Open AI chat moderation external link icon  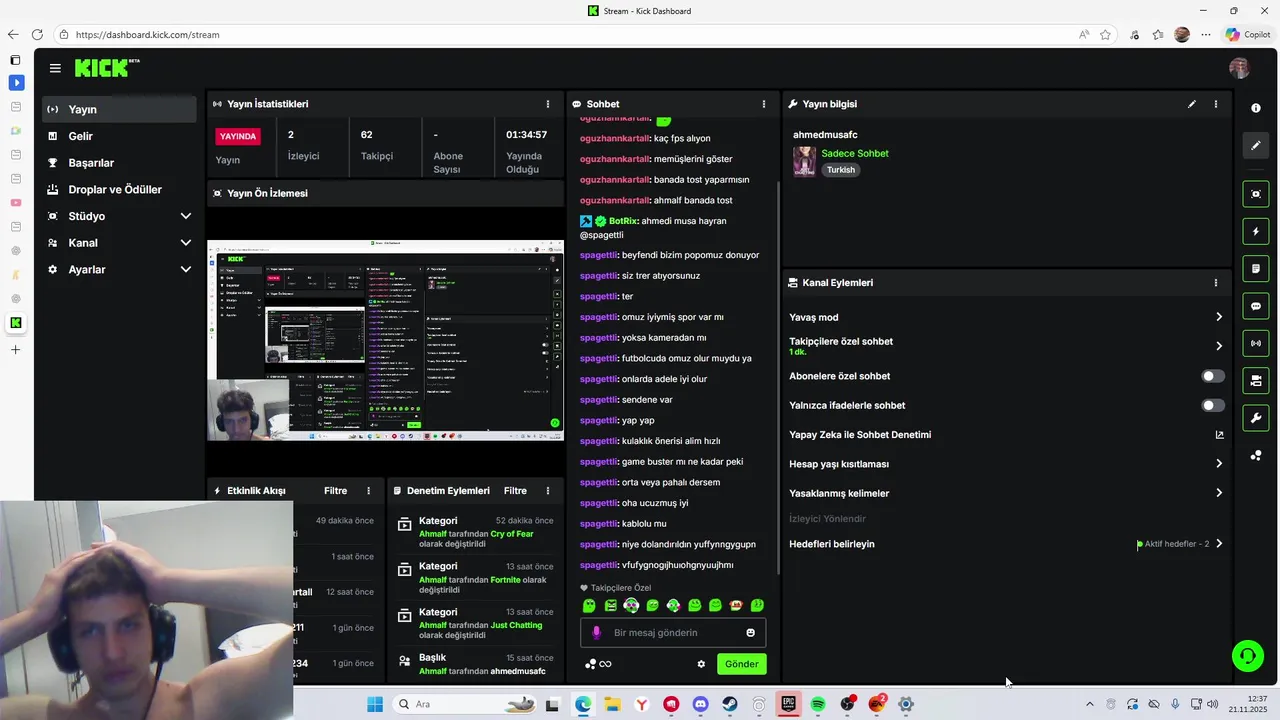point(1219,435)
